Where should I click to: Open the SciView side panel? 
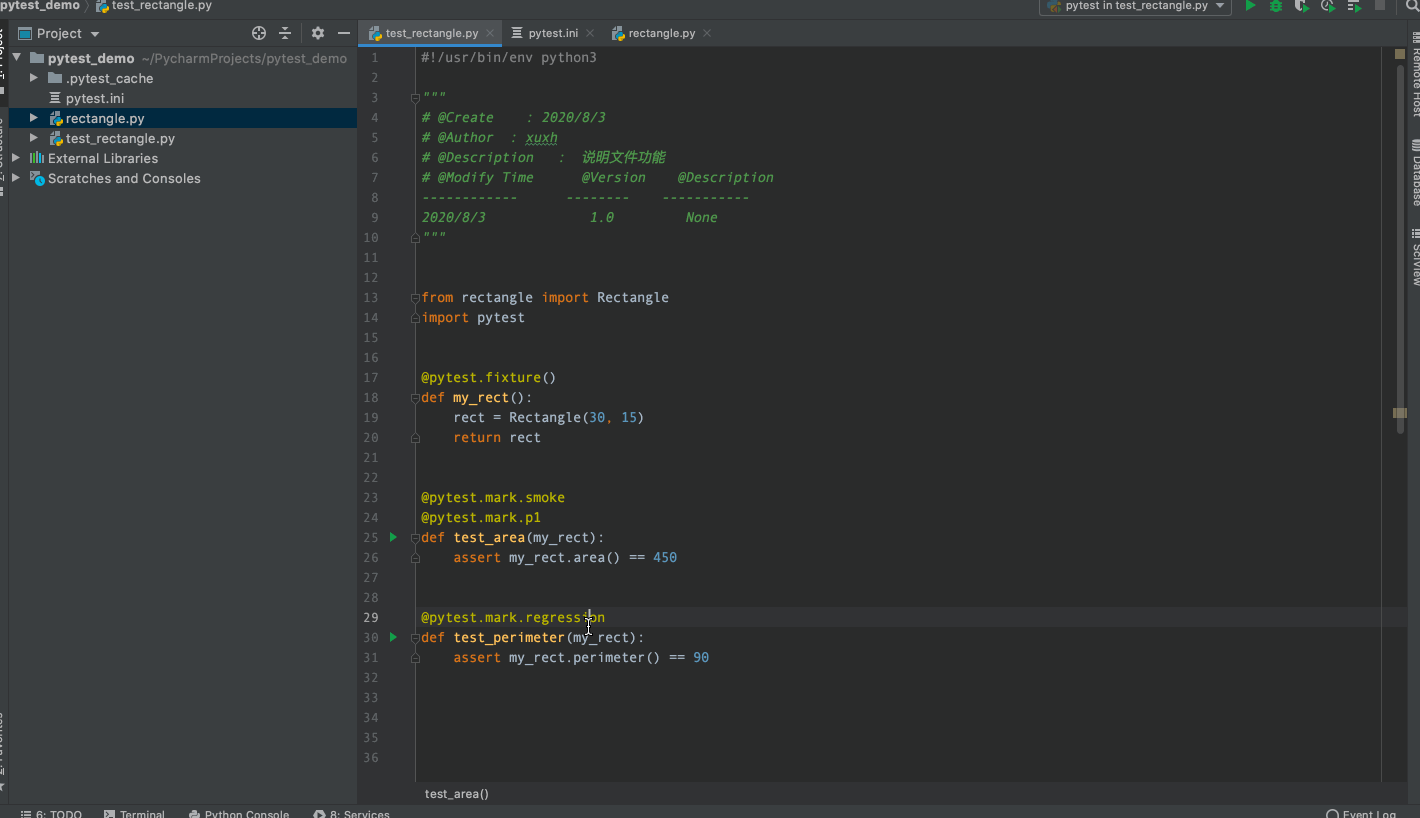pos(1414,257)
